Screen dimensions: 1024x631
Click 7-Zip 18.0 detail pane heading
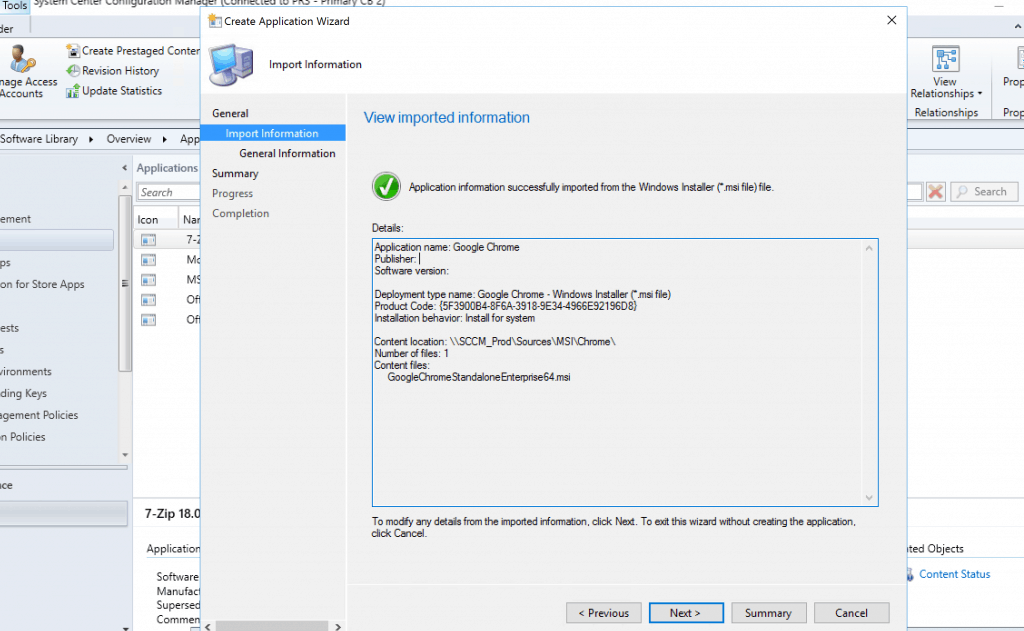(x=172, y=513)
